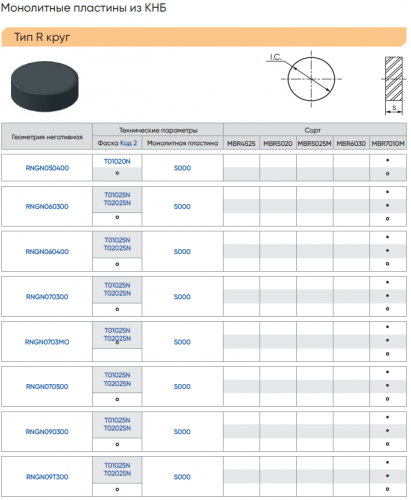Image resolution: width=411 pixels, height=500 pixels.
Task: Click the MBR4525 grade column header
Action: tap(241, 143)
